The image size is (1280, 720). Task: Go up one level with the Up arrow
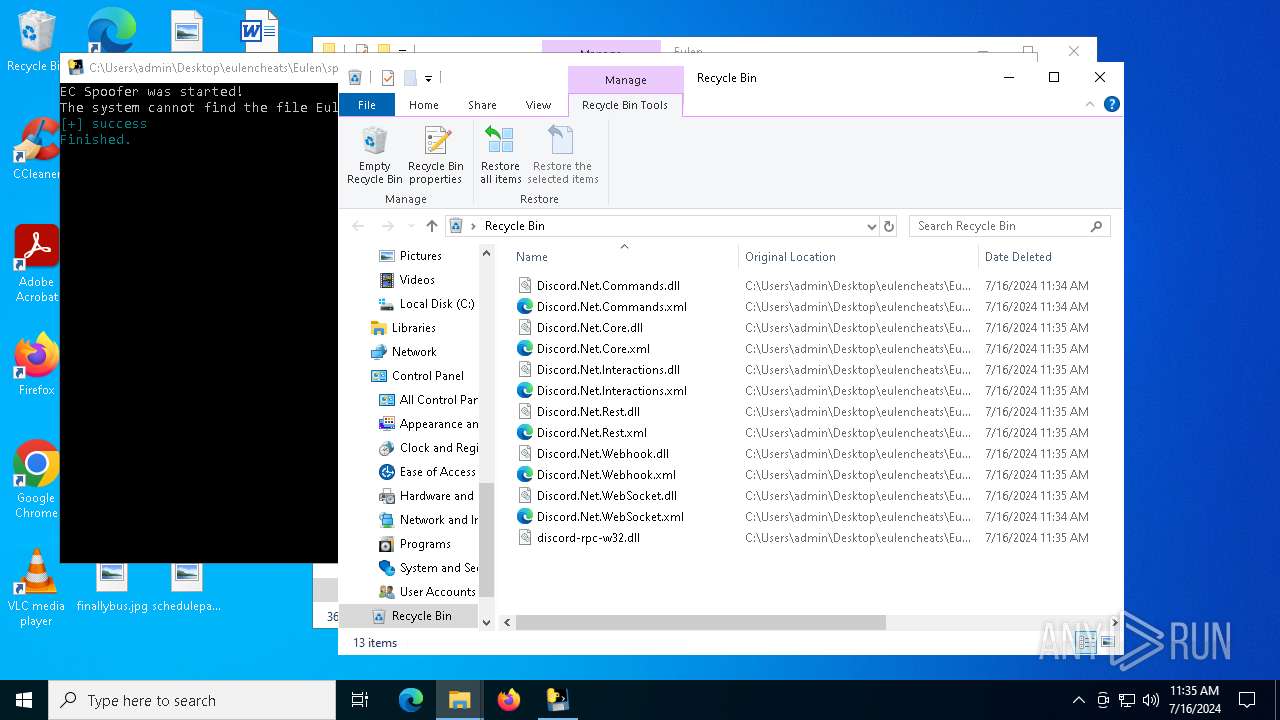point(432,226)
